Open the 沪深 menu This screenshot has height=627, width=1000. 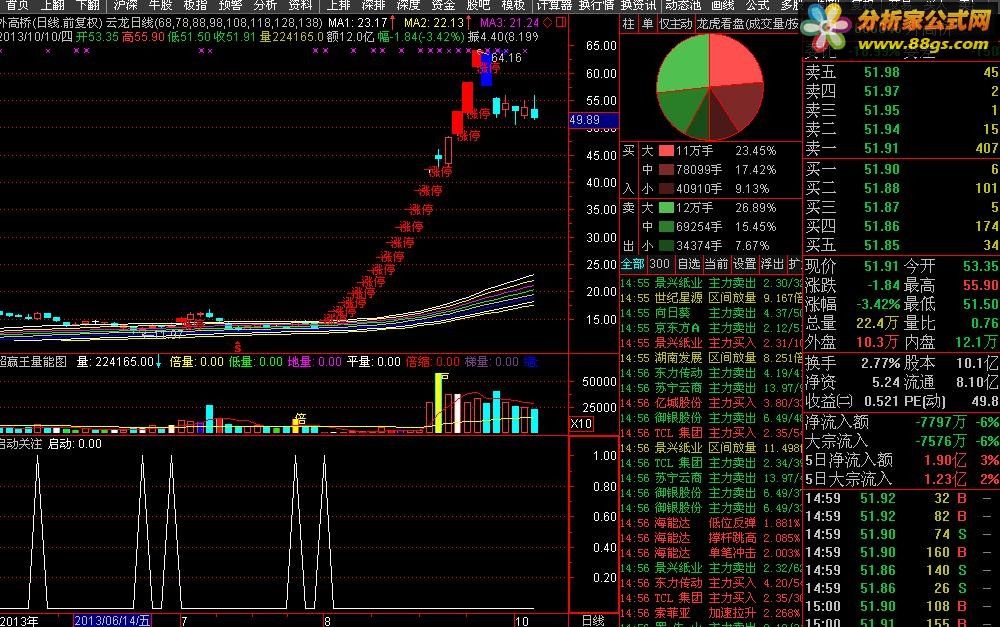coord(125,5)
